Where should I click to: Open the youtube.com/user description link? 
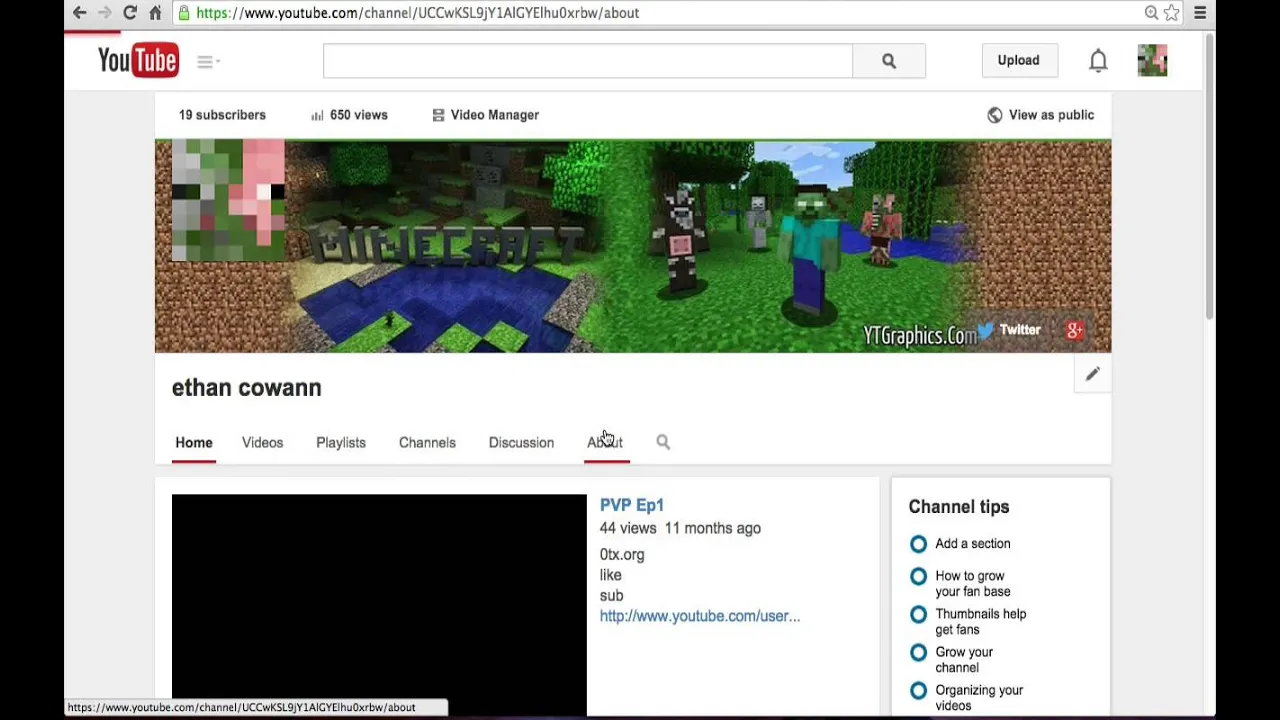(700, 616)
